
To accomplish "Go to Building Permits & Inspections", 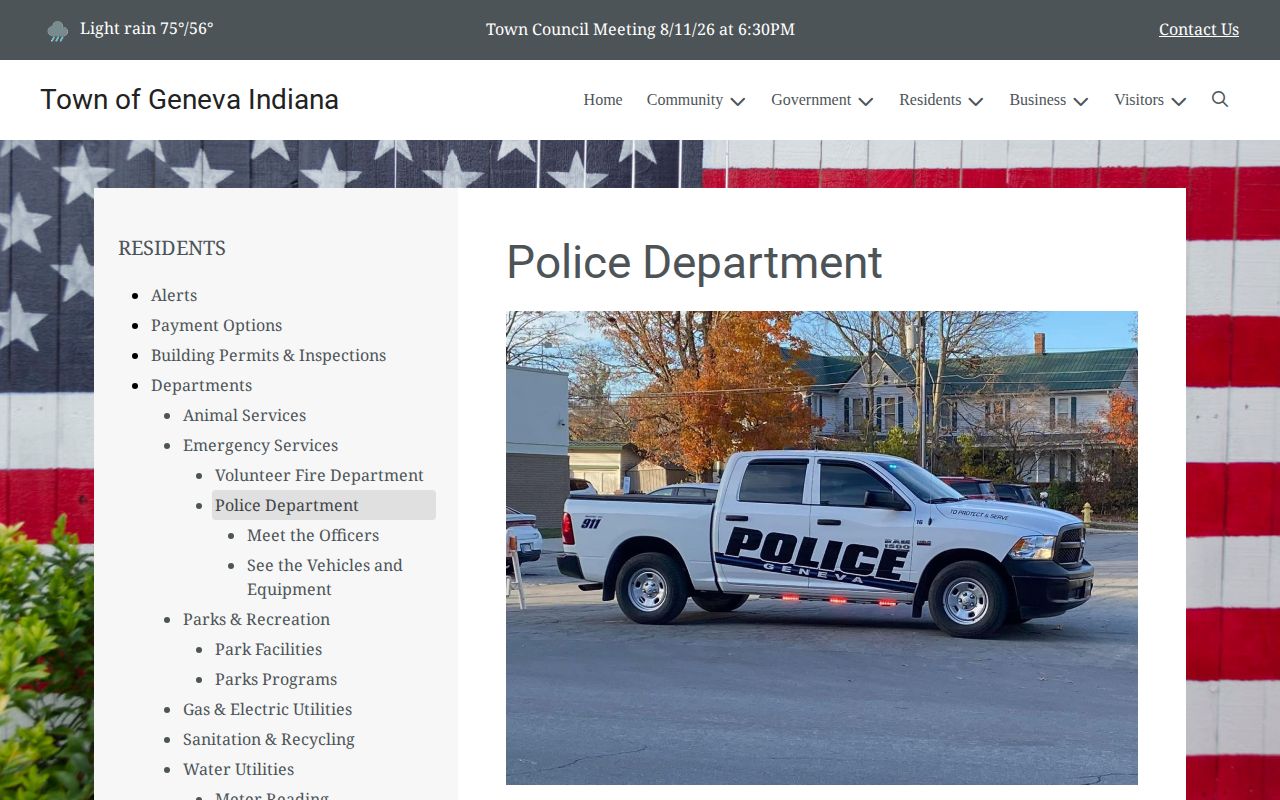I will tap(268, 355).
